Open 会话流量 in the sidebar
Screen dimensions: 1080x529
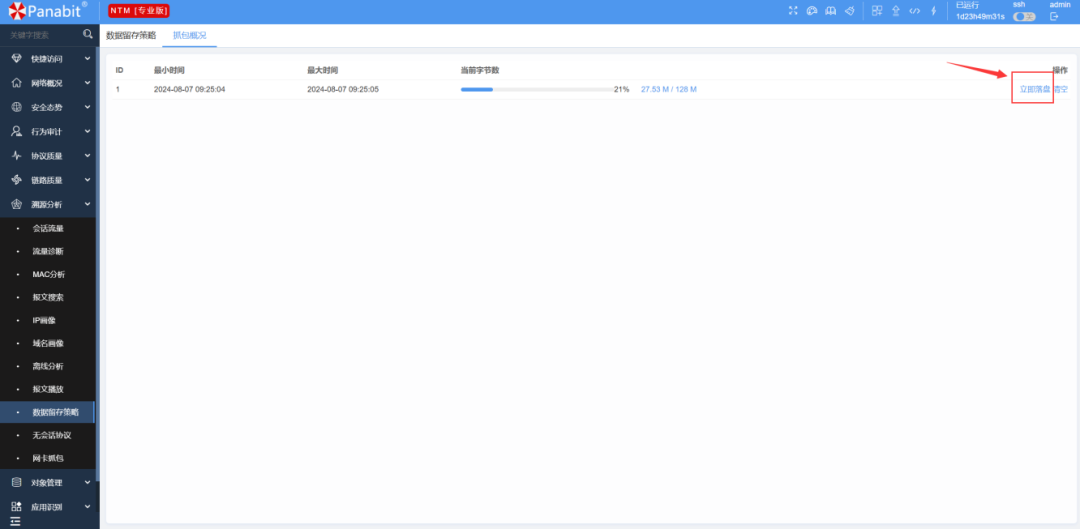pyautogui.click(x=48, y=228)
